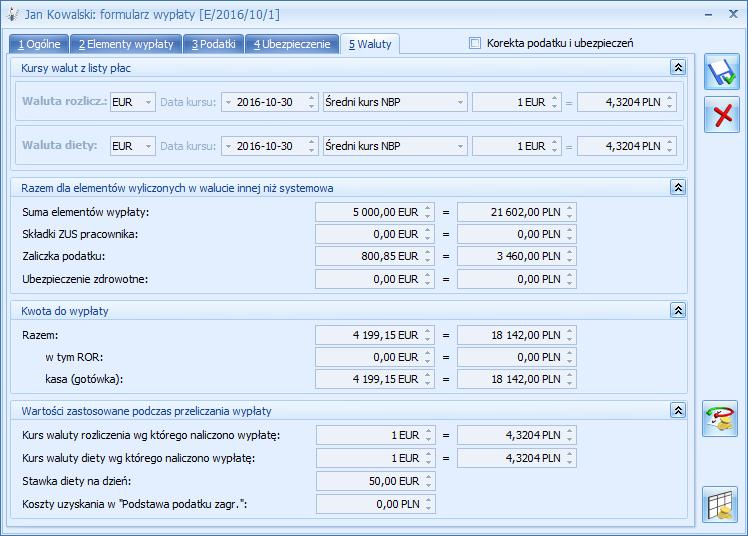Increase the Suma elements wypłaty EUR value

pos(428,207)
